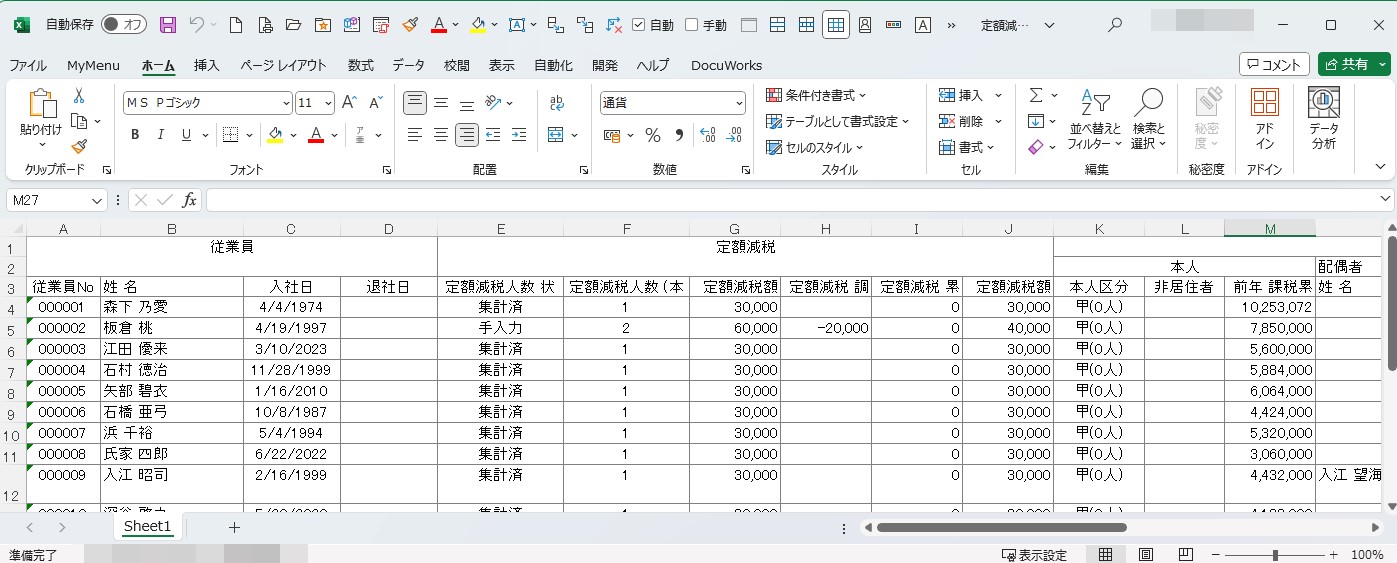Expand the Name Box M27 dropdown
Viewport: 1397px width, 563px height.
pos(97,200)
